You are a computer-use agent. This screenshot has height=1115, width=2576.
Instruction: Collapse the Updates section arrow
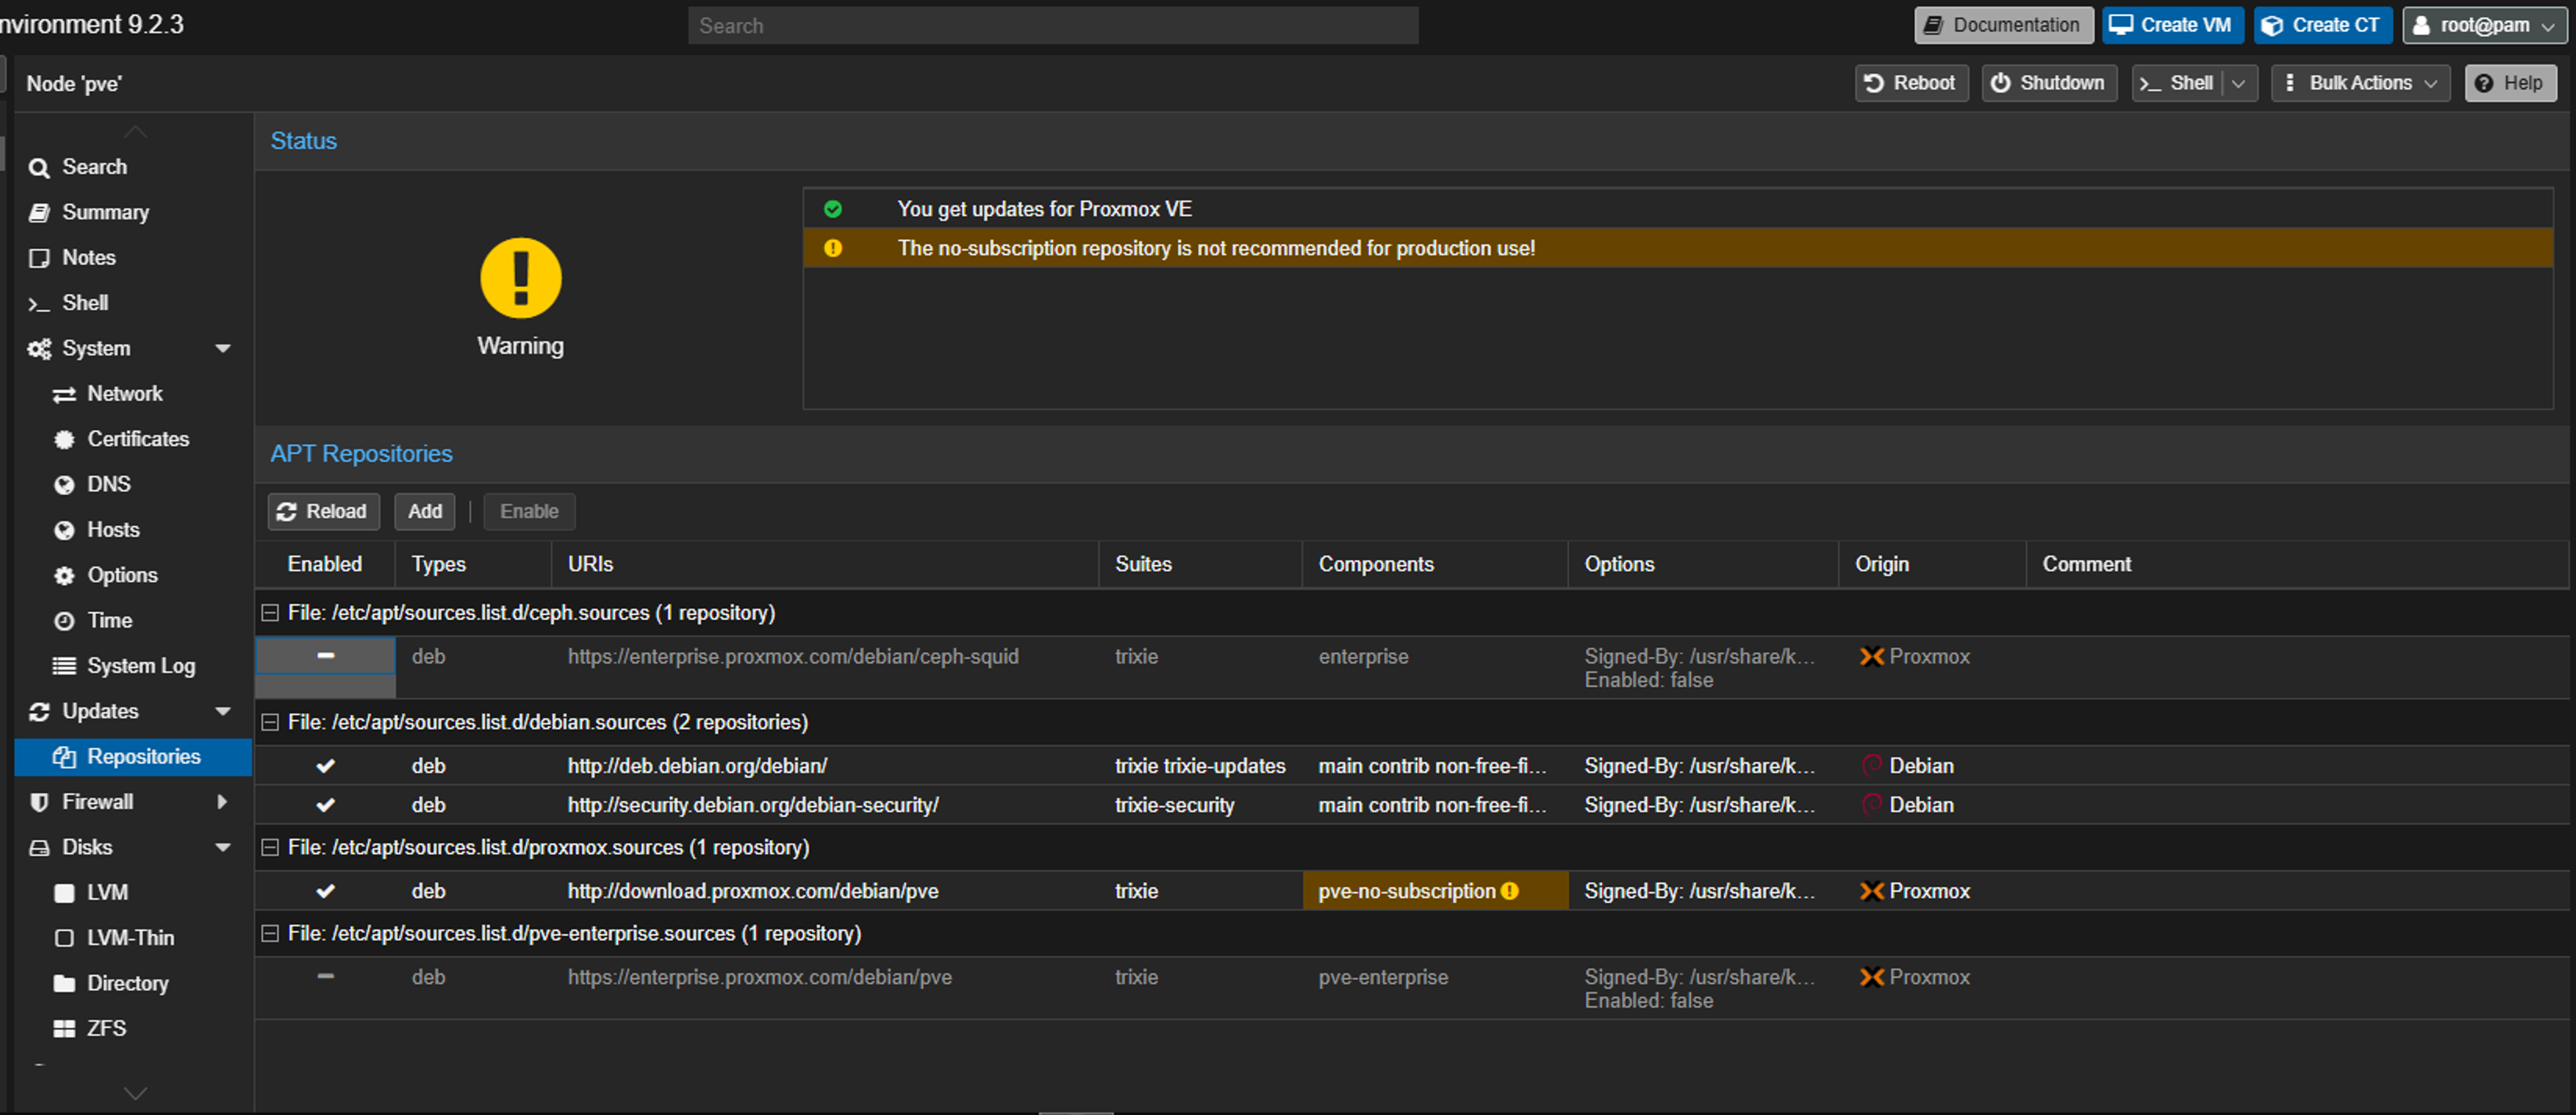223,711
